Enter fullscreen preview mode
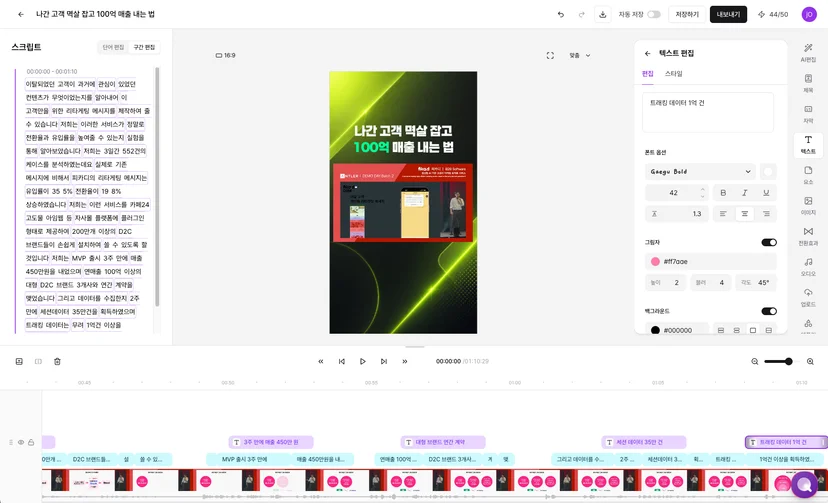Image resolution: width=828 pixels, height=503 pixels. click(x=550, y=55)
